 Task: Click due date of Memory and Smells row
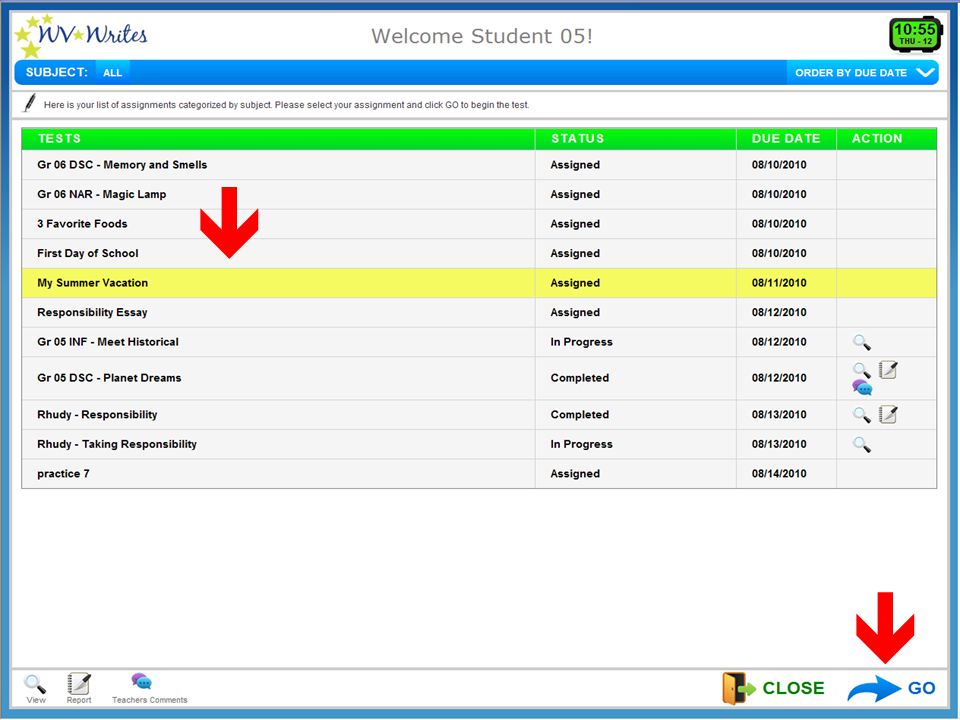click(x=779, y=165)
